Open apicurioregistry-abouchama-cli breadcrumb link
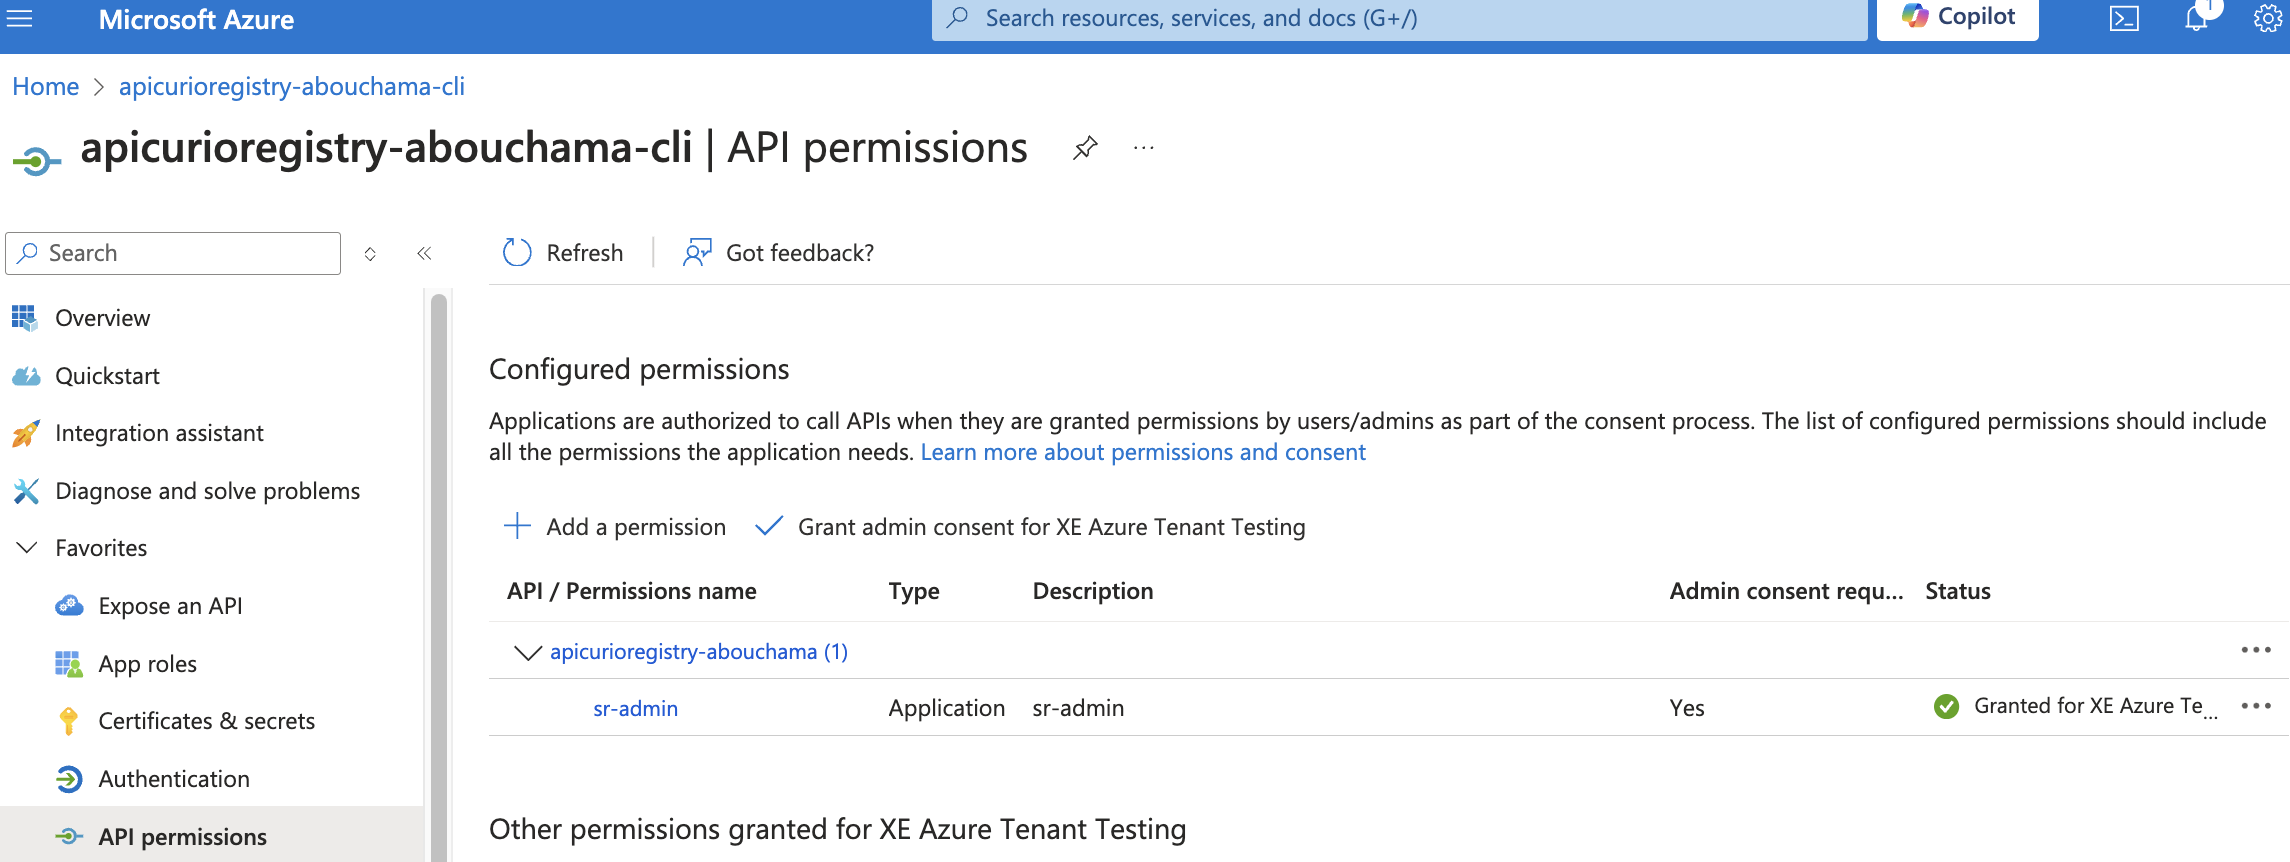The width and height of the screenshot is (2290, 862). pos(292,87)
